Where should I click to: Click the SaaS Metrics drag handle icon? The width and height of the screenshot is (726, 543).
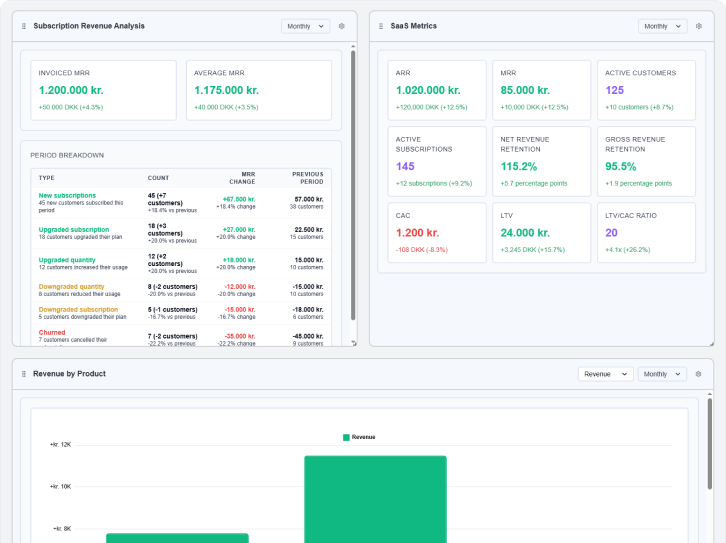(x=381, y=27)
